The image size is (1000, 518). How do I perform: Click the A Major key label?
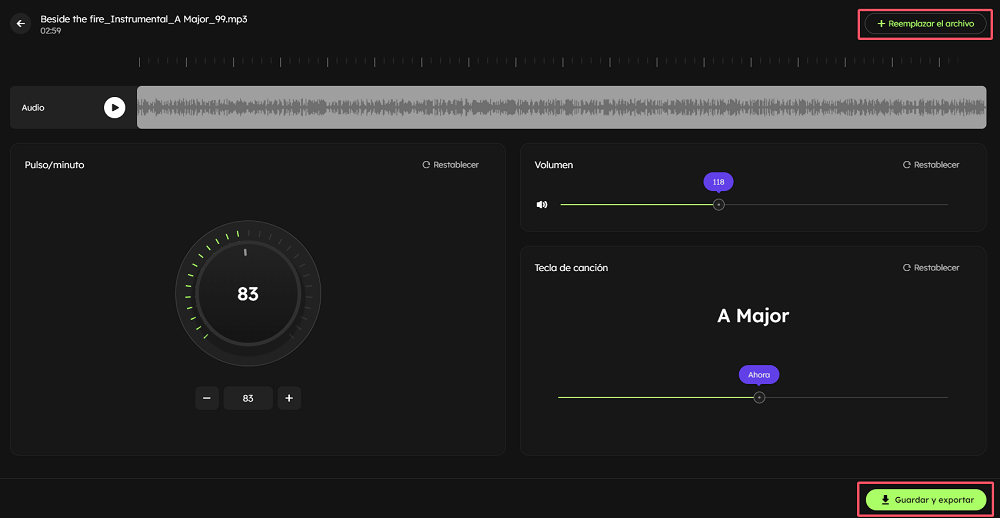pyautogui.click(x=753, y=316)
